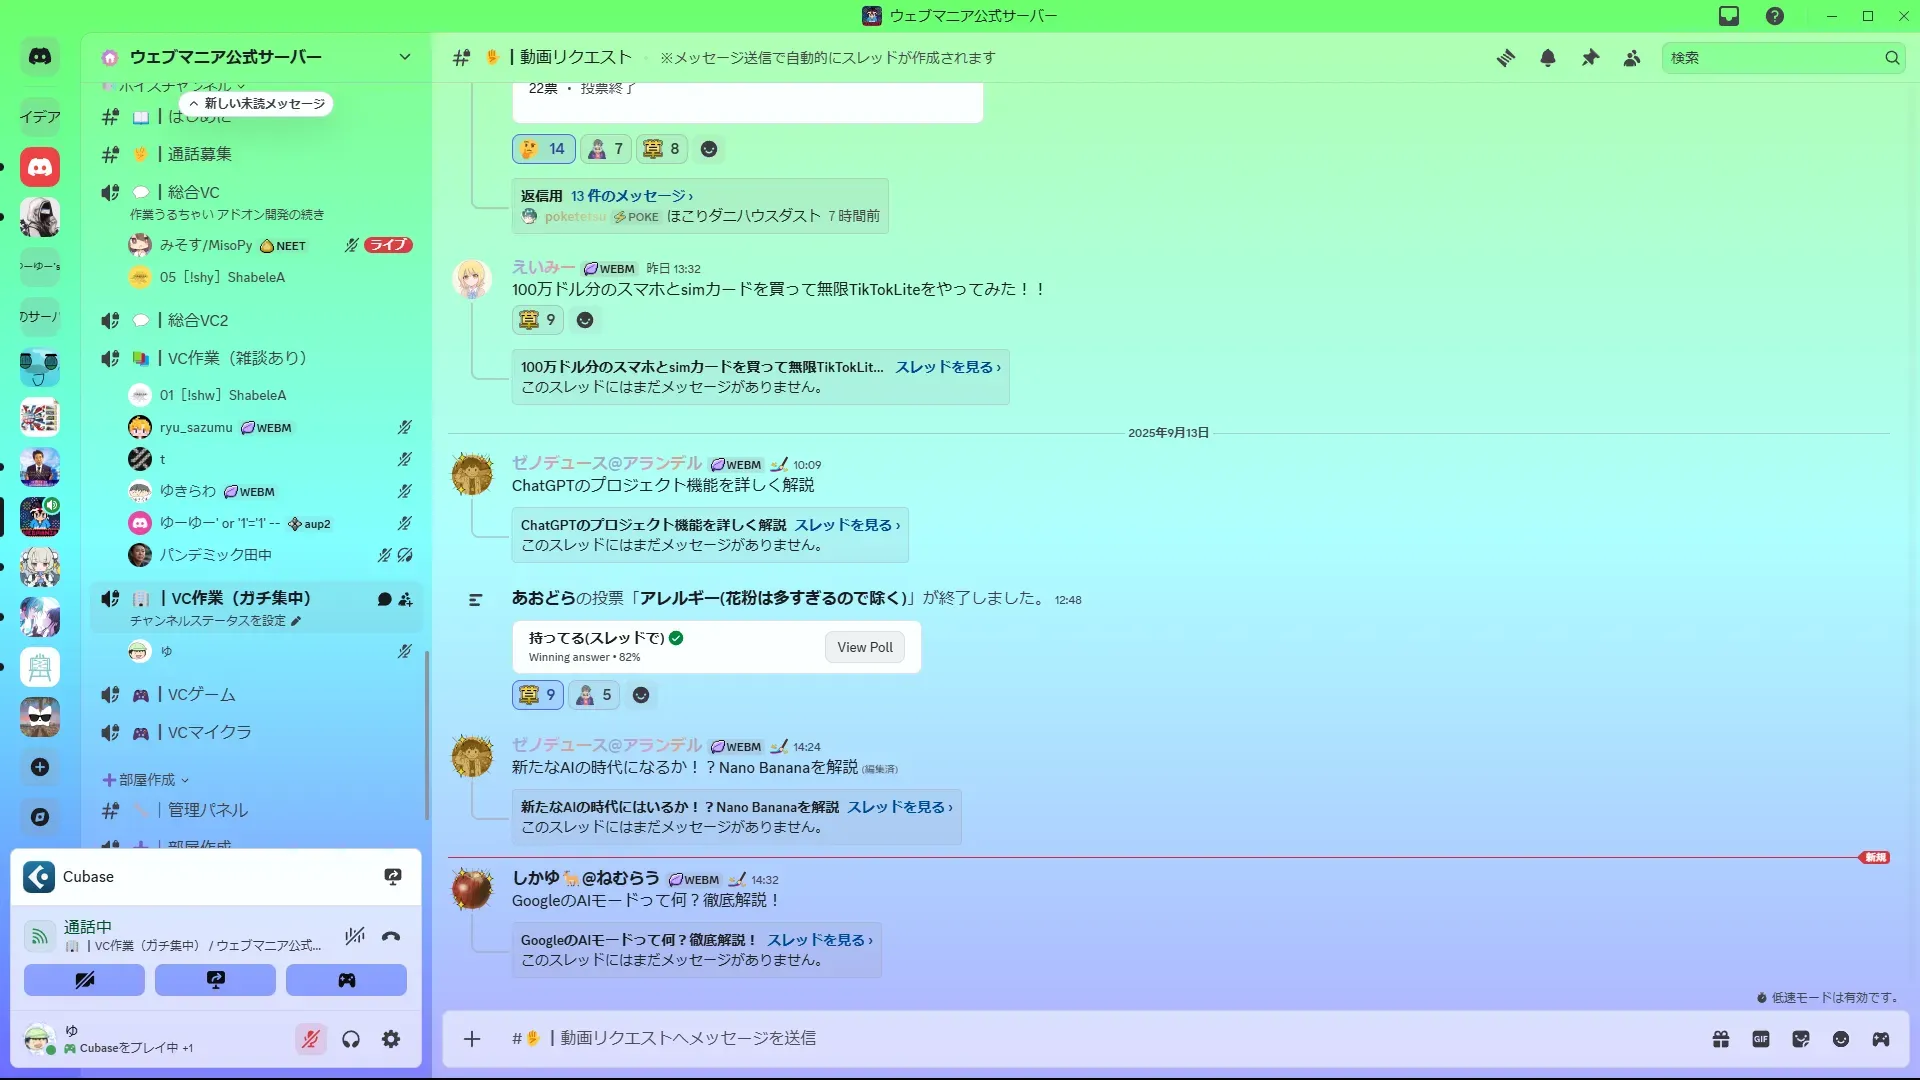Viewport: 1920px width, 1080px height.
Task: Toggle camera on in voice panel
Action: tap(85, 980)
